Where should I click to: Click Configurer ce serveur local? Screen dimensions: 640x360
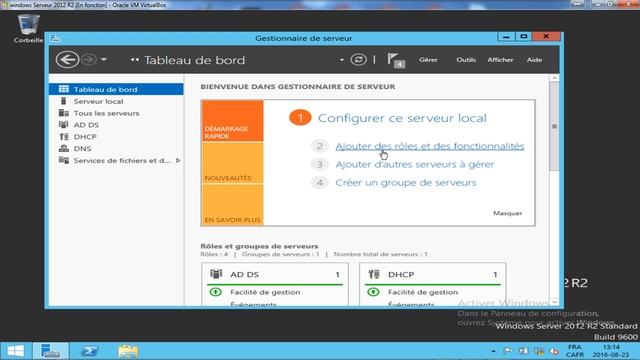coord(402,118)
